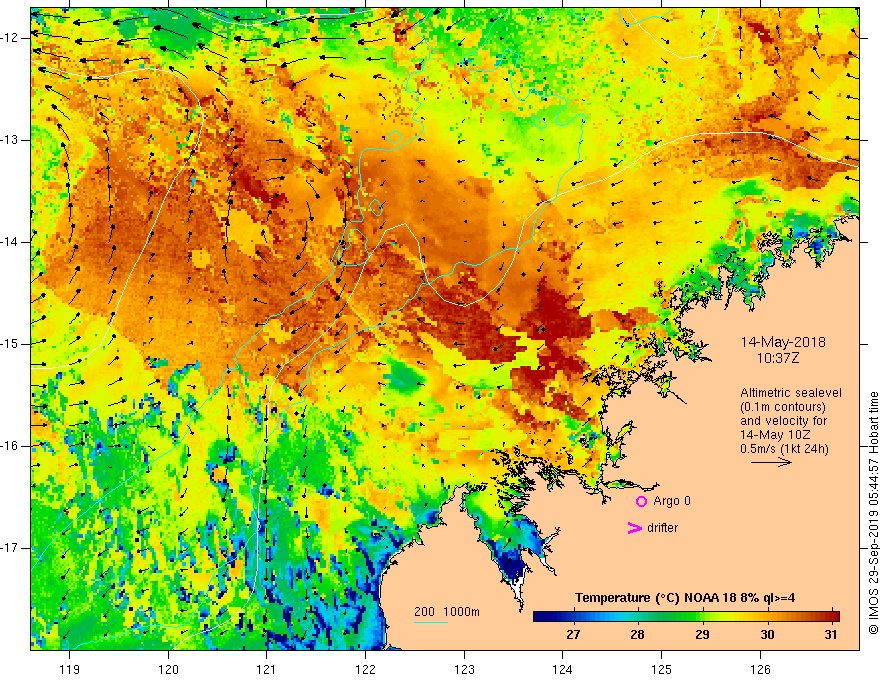
Task: Click the 'and velocity for' legend line
Action: tap(783, 421)
